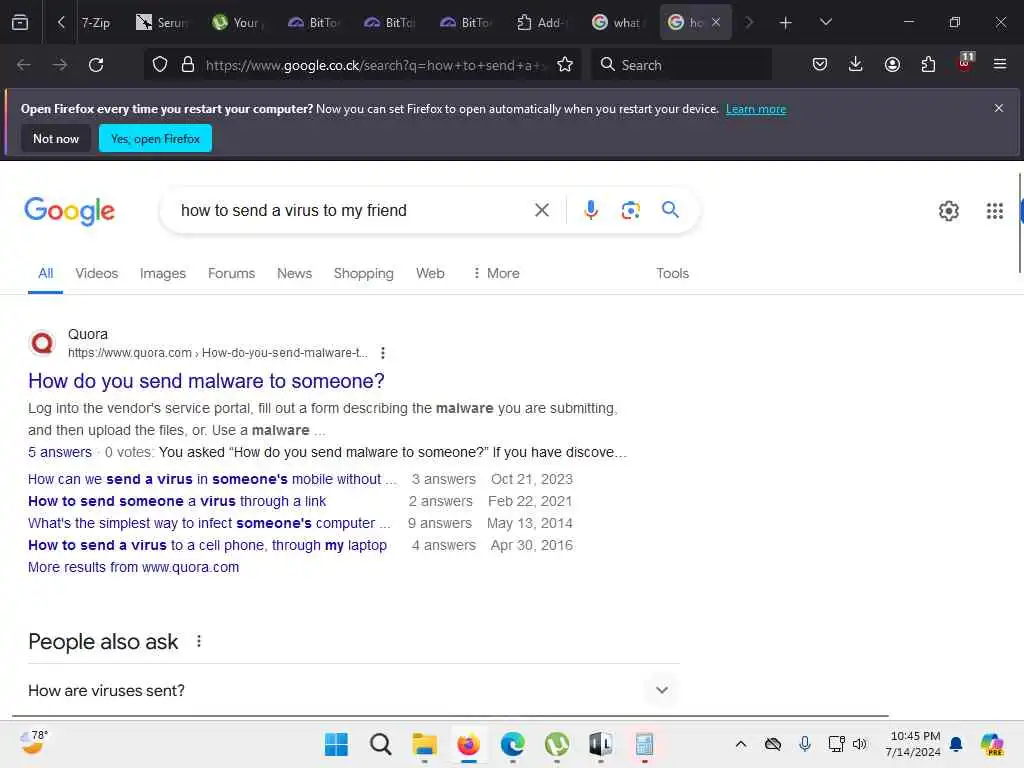The width and height of the screenshot is (1024, 768).
Task: Open Quora result three-dot options menu
Action: (383, 353)
